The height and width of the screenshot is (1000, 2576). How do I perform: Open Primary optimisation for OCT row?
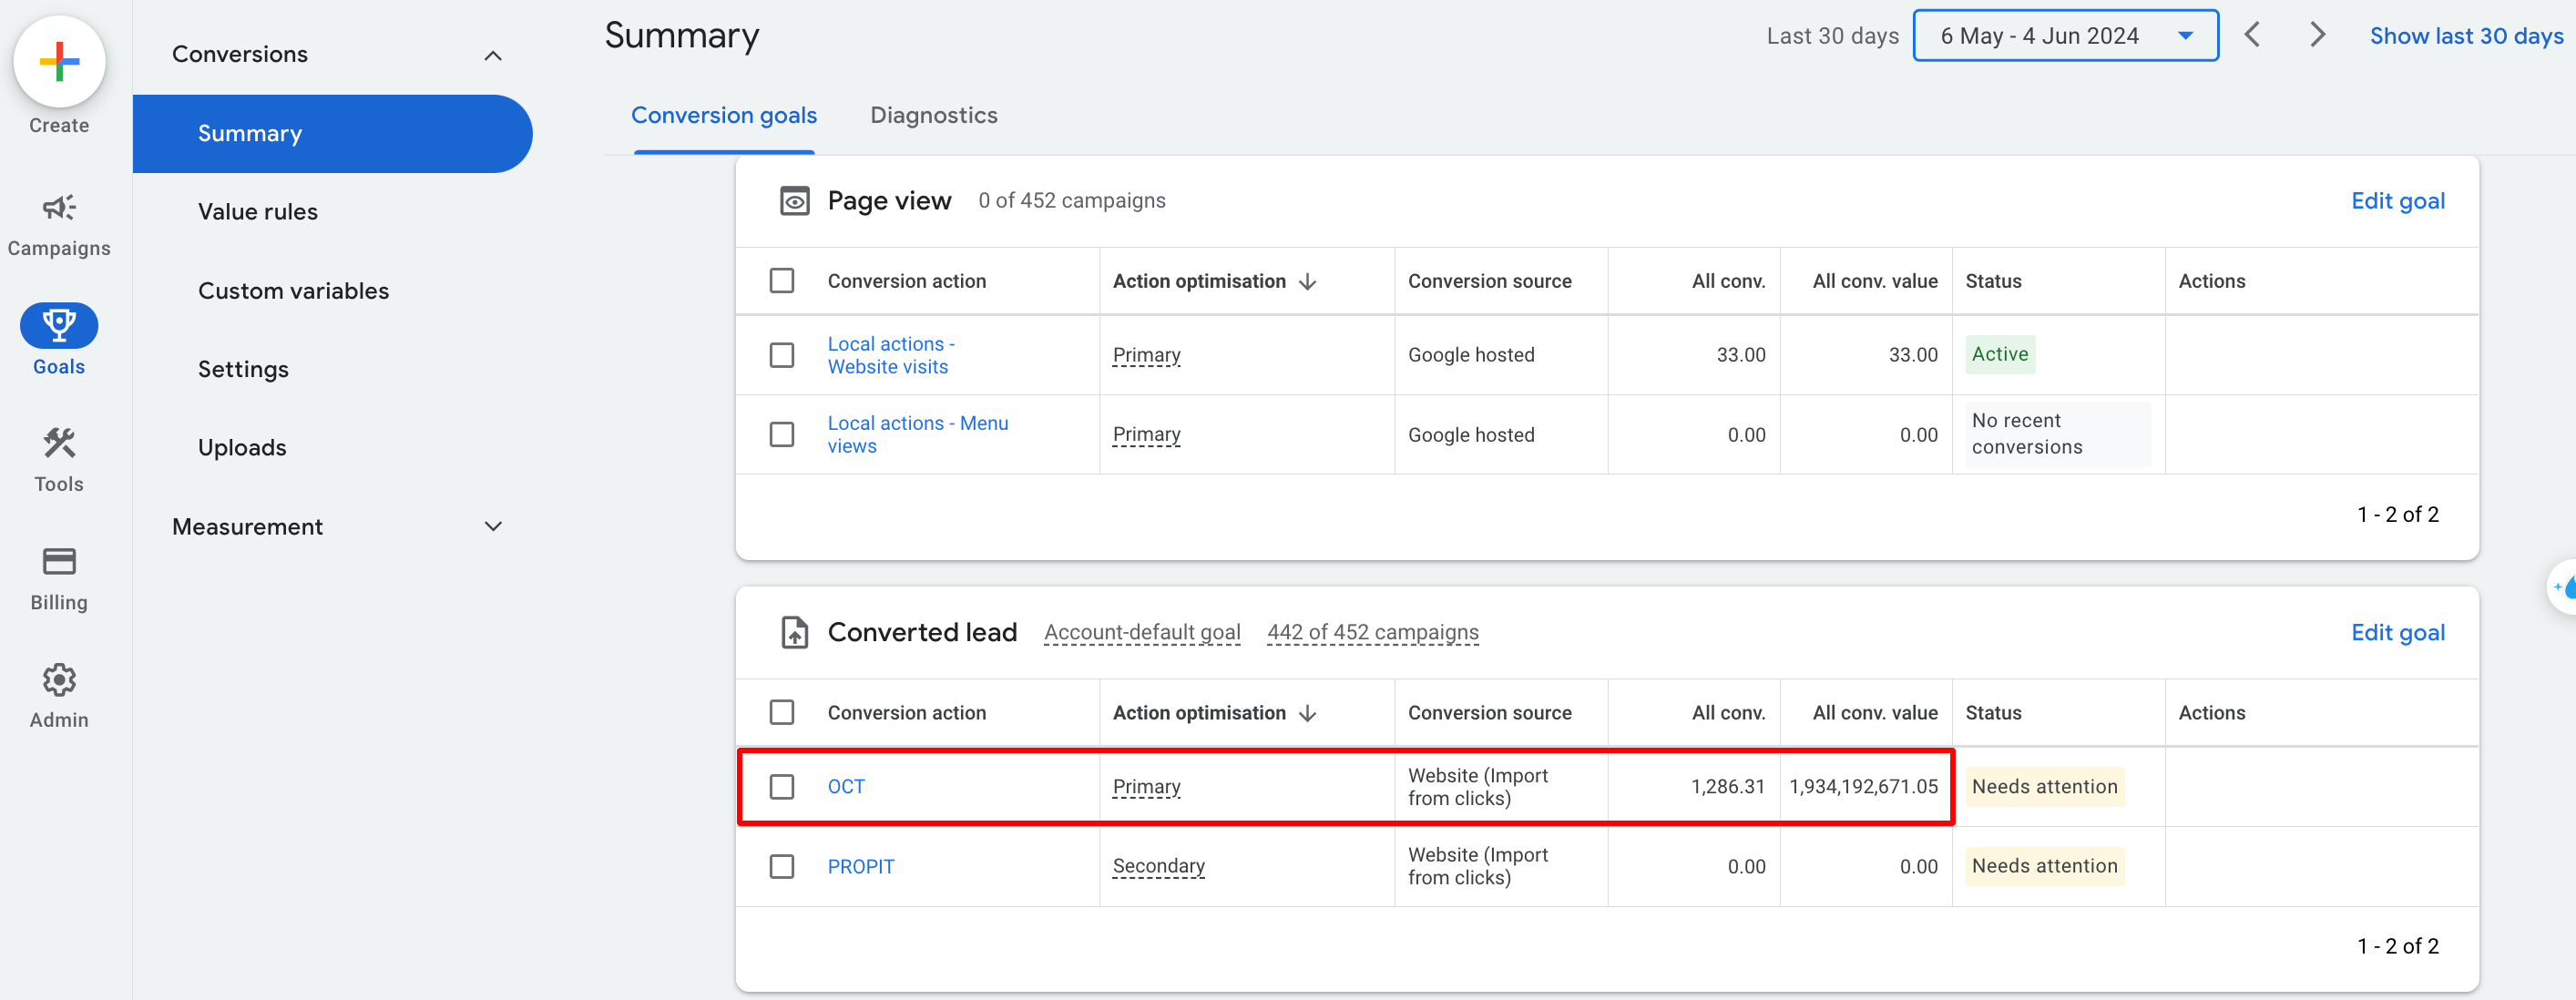1146,787
